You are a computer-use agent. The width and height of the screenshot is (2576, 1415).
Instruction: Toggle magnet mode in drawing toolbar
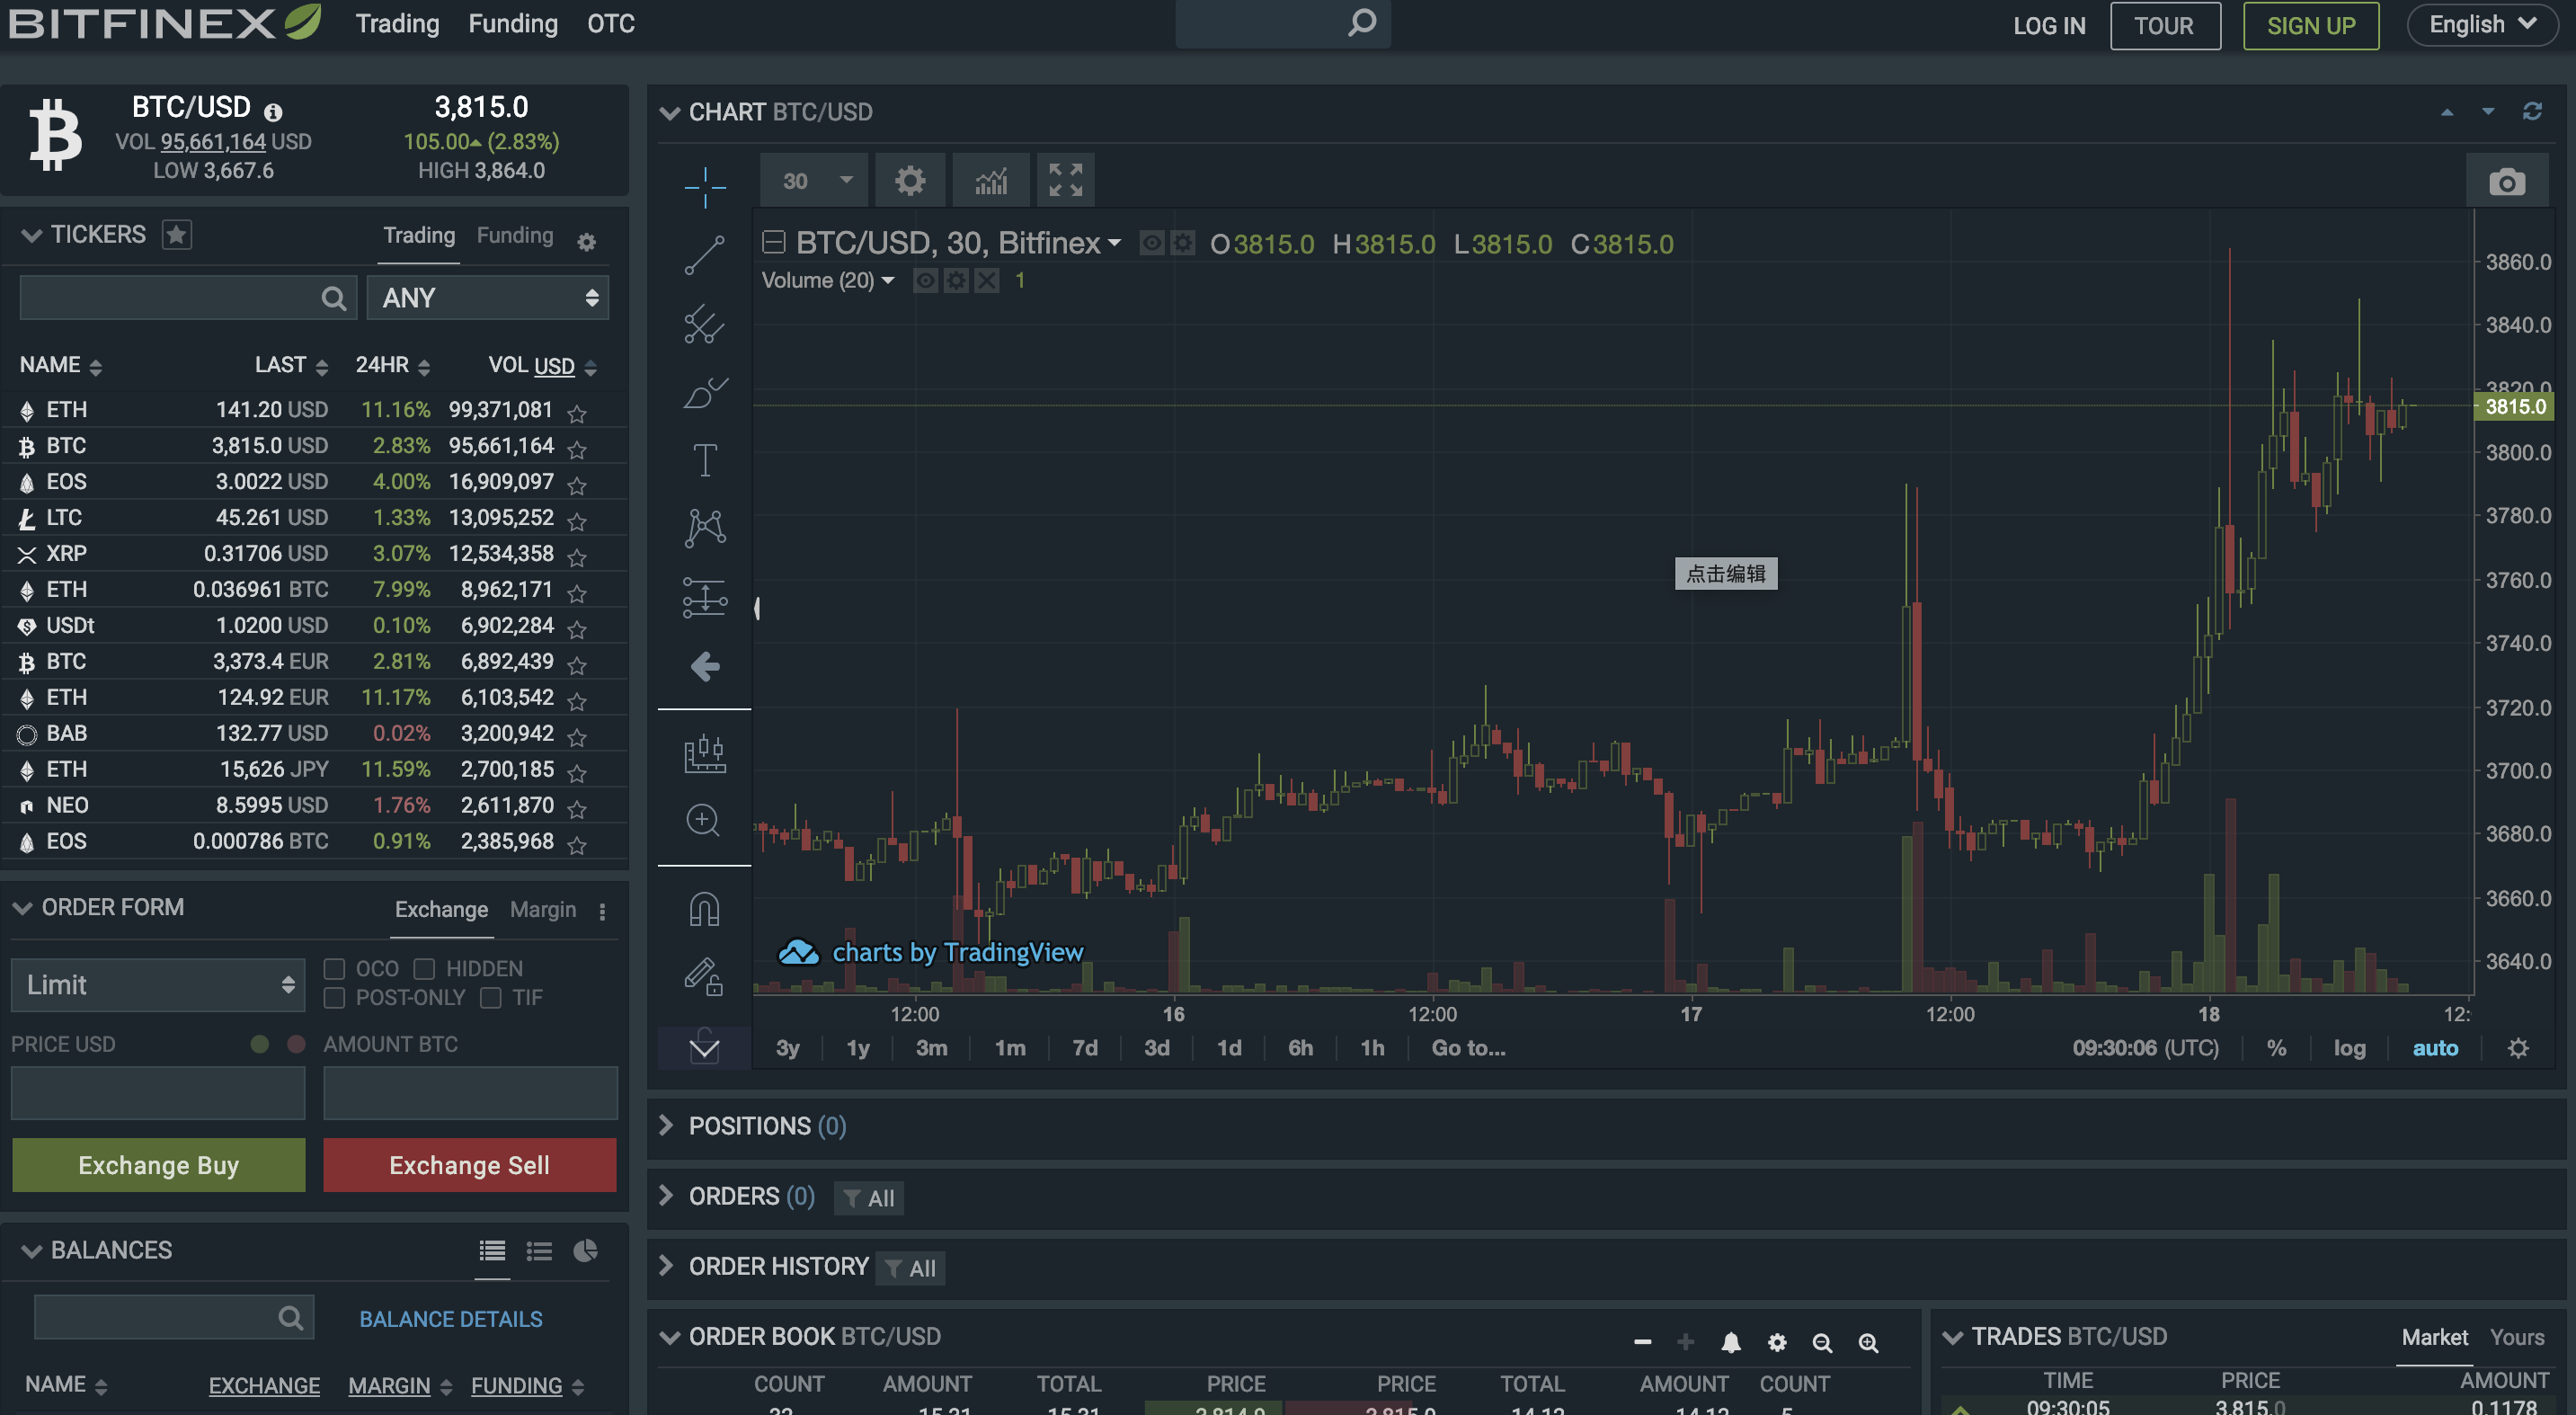[704, 909]
